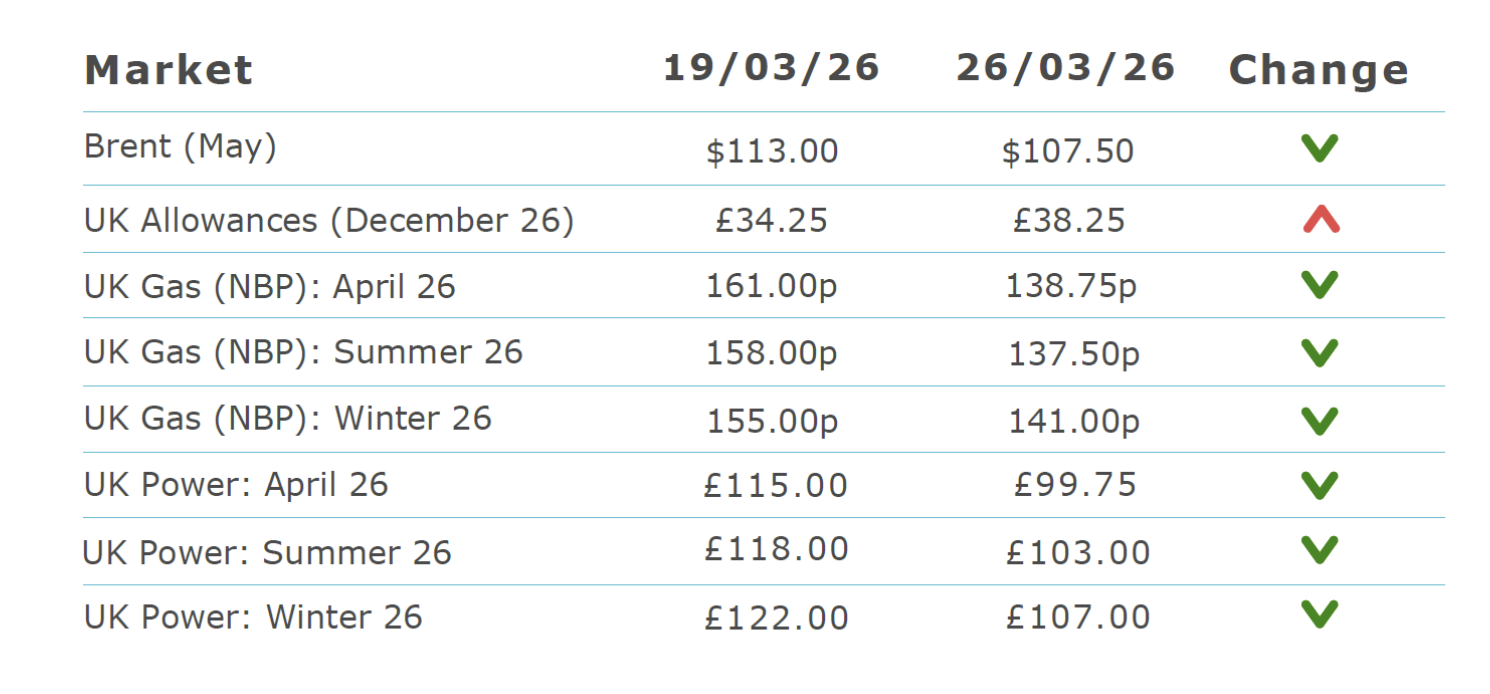
Task: Click the red up arrow for UK Allowances
Action: click(1320, 219)
